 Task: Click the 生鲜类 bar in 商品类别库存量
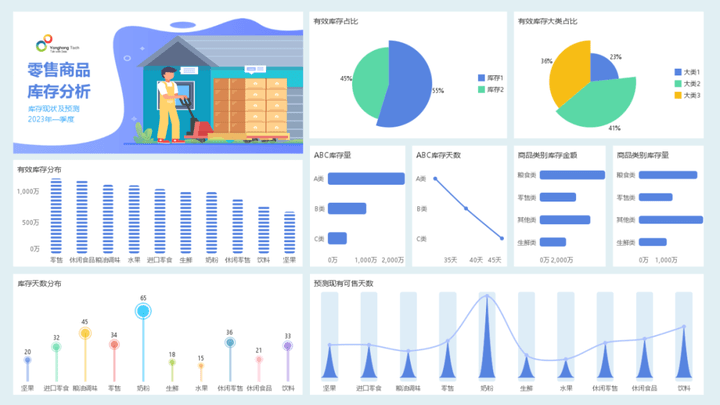(x=652, y=242)
